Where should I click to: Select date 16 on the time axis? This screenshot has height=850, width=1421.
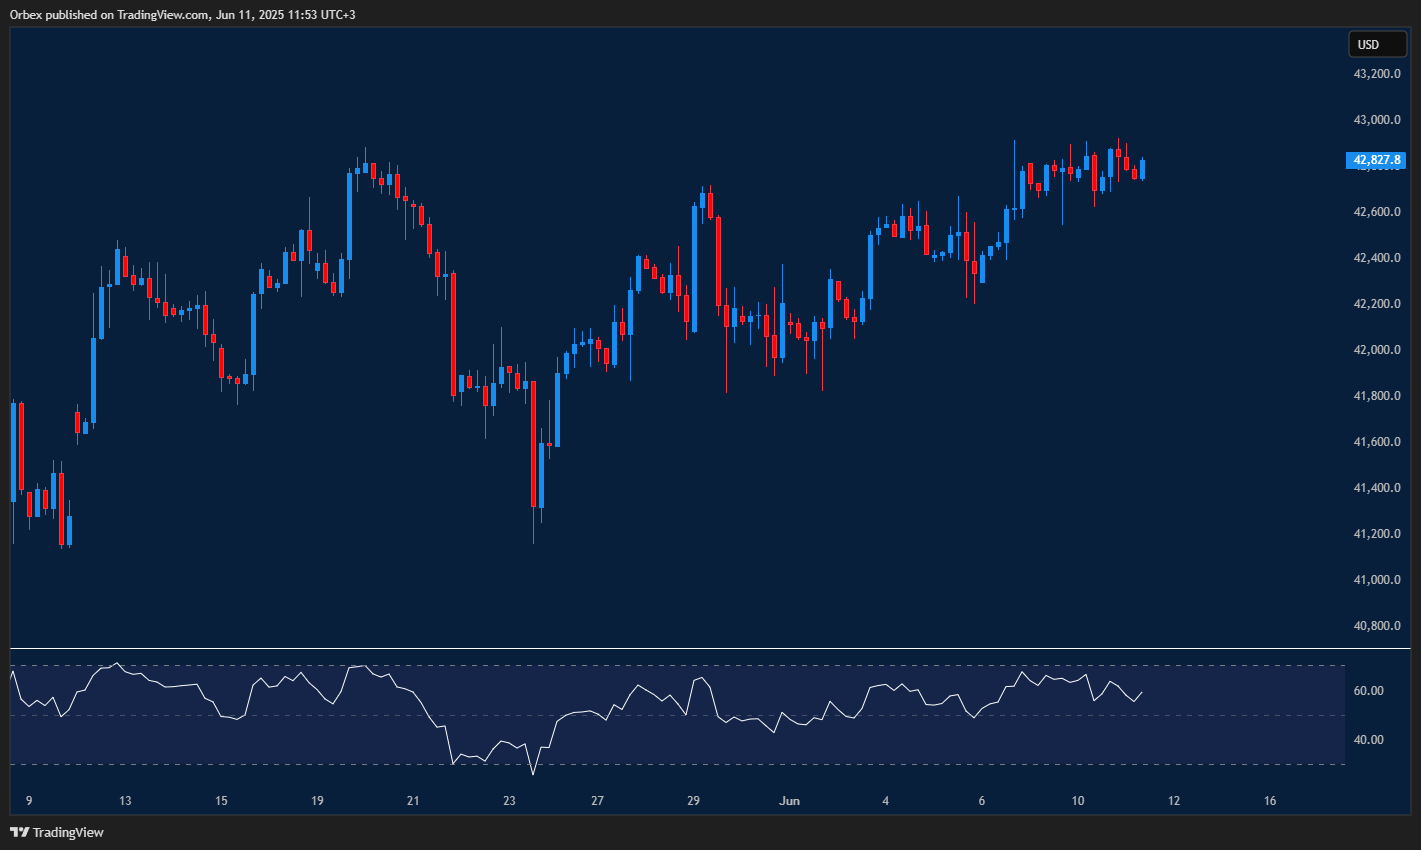pyautogui.click(x=1270, y=801)
